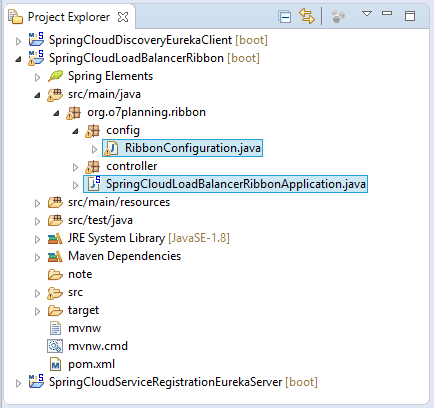Click the Spring Elements leaf icon
Image resolution: width=434 pixels, height=408 pixels.
click(55, 76)
